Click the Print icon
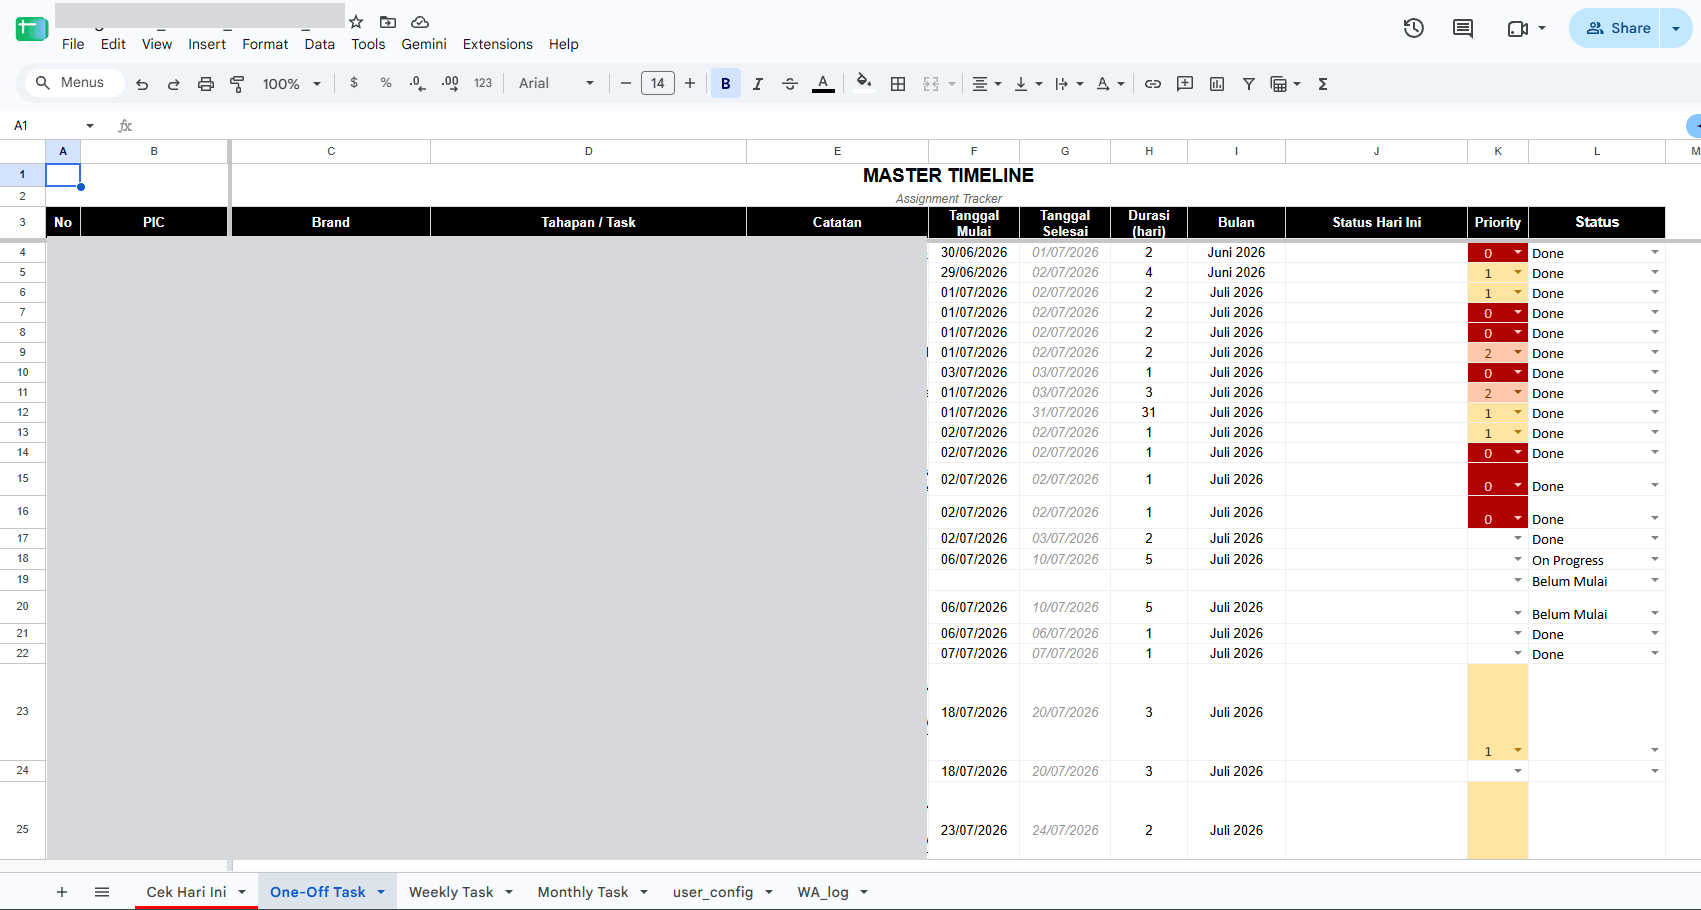The image size is (1701, 910). coord(206,84)
